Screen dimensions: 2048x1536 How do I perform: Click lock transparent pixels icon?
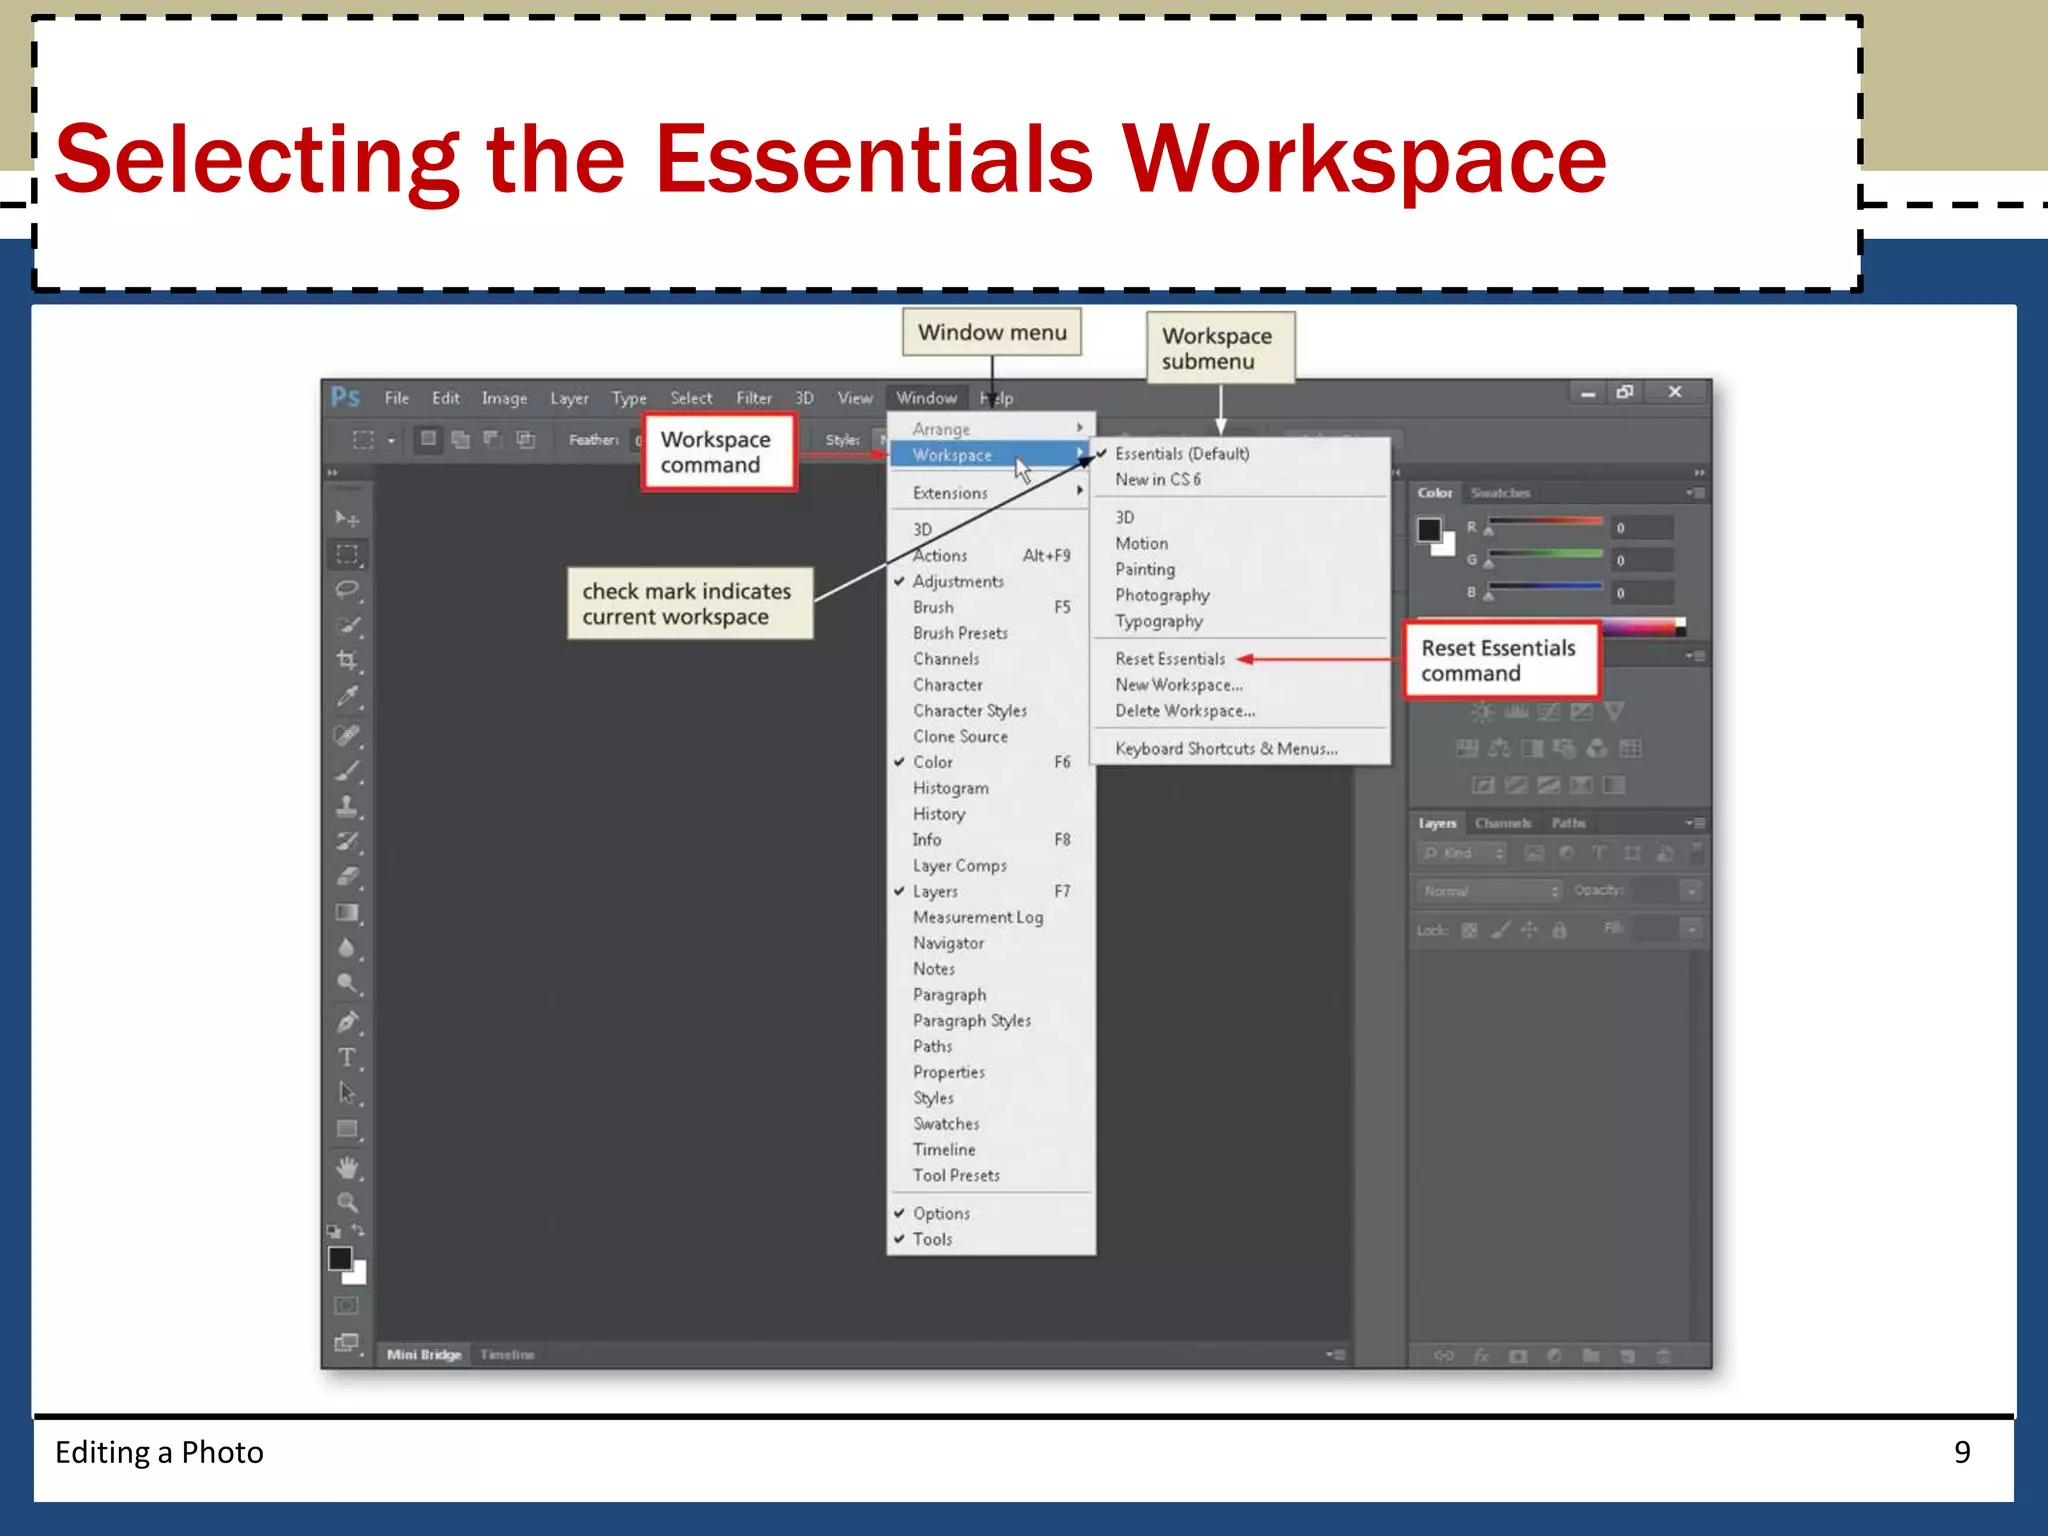1469,930
